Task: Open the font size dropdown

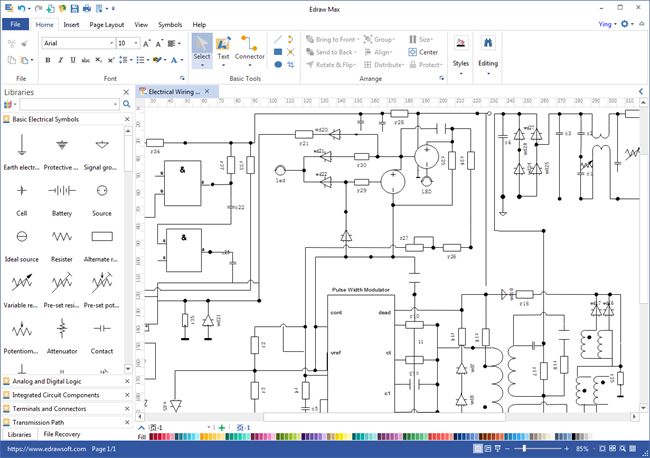Action: (x=136, y=43)
